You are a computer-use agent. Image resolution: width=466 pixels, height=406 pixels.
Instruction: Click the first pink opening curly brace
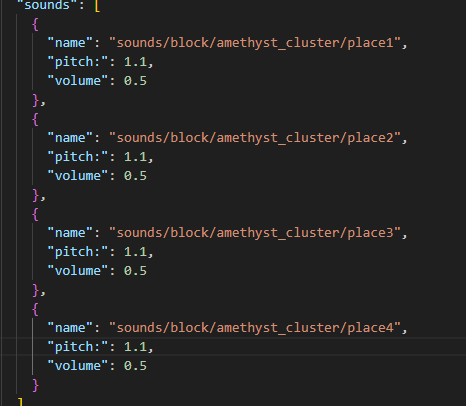coord(35,24)
